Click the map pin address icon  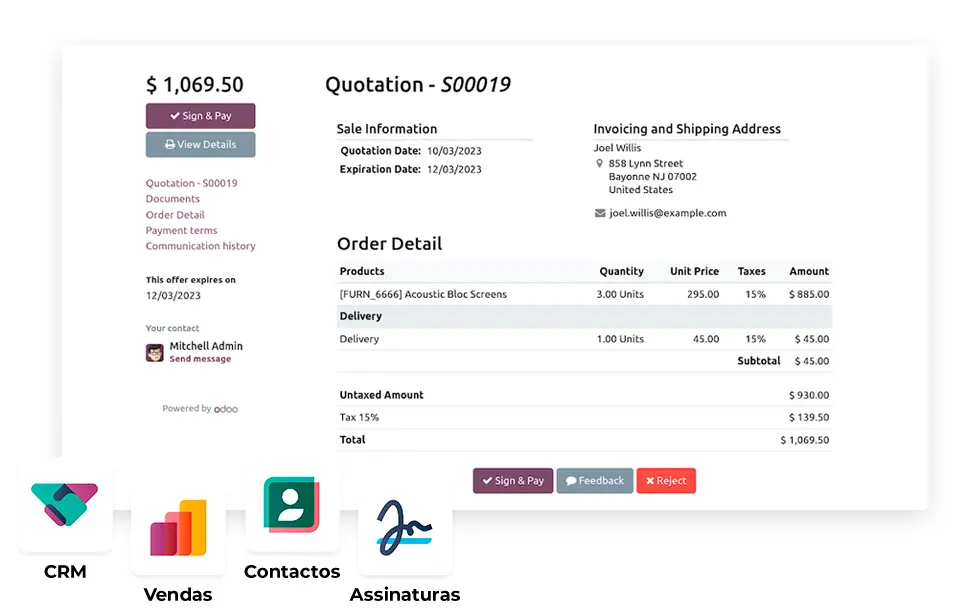600,163
